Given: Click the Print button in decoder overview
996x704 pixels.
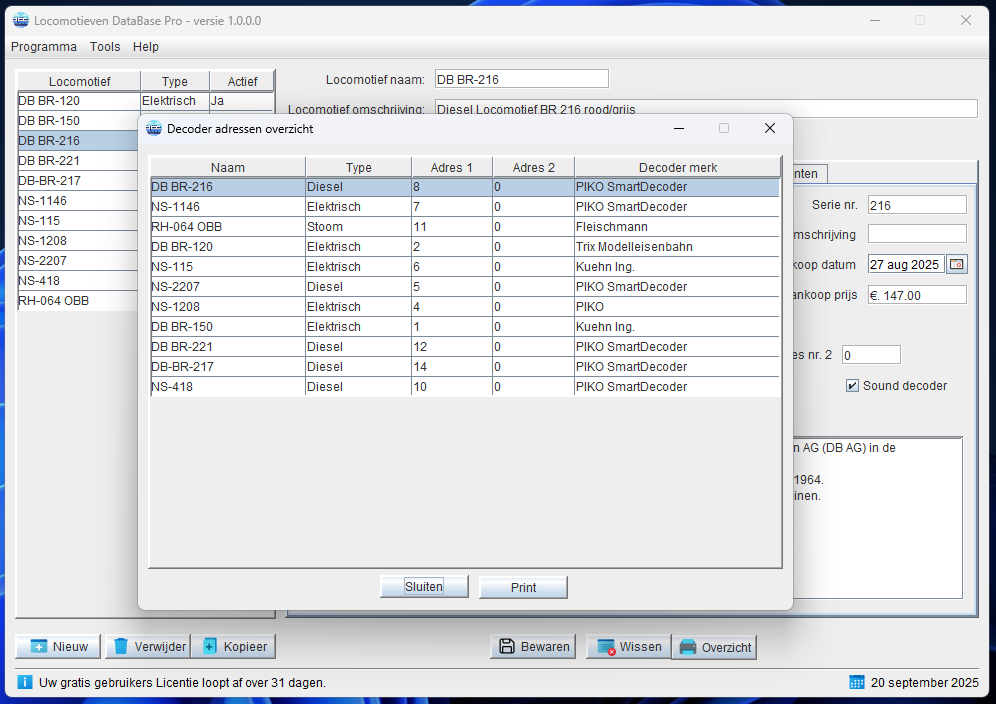Looking at the screenshot, I should [523, 587].
